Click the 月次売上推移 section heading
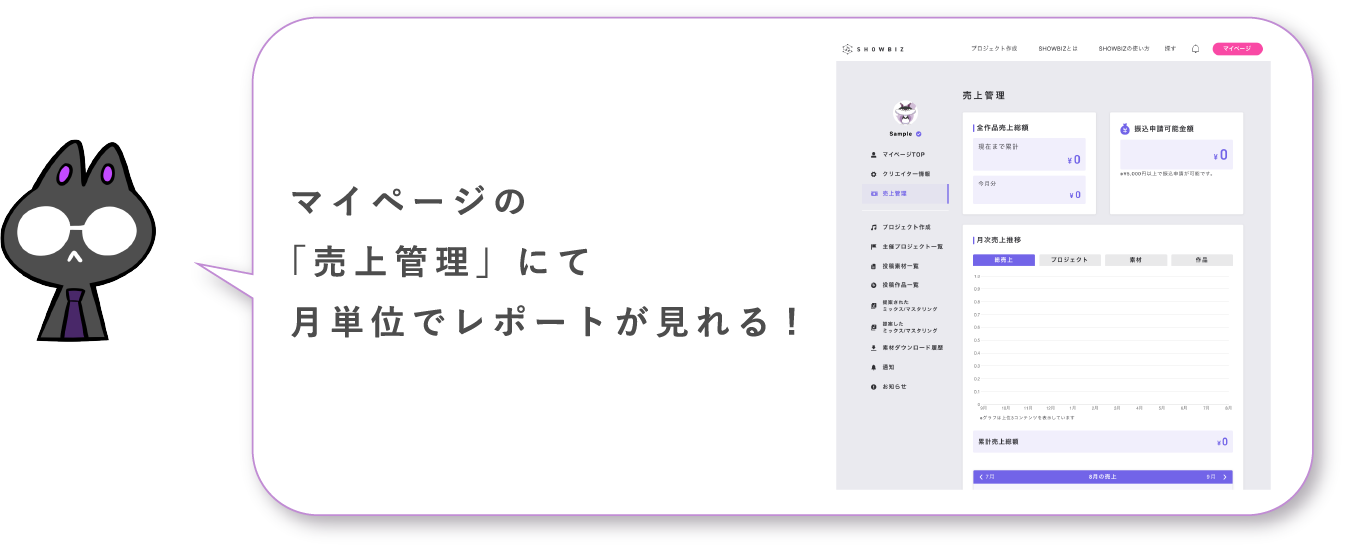This screenshot has width=1348, height=550. click(x=999, y=240)
